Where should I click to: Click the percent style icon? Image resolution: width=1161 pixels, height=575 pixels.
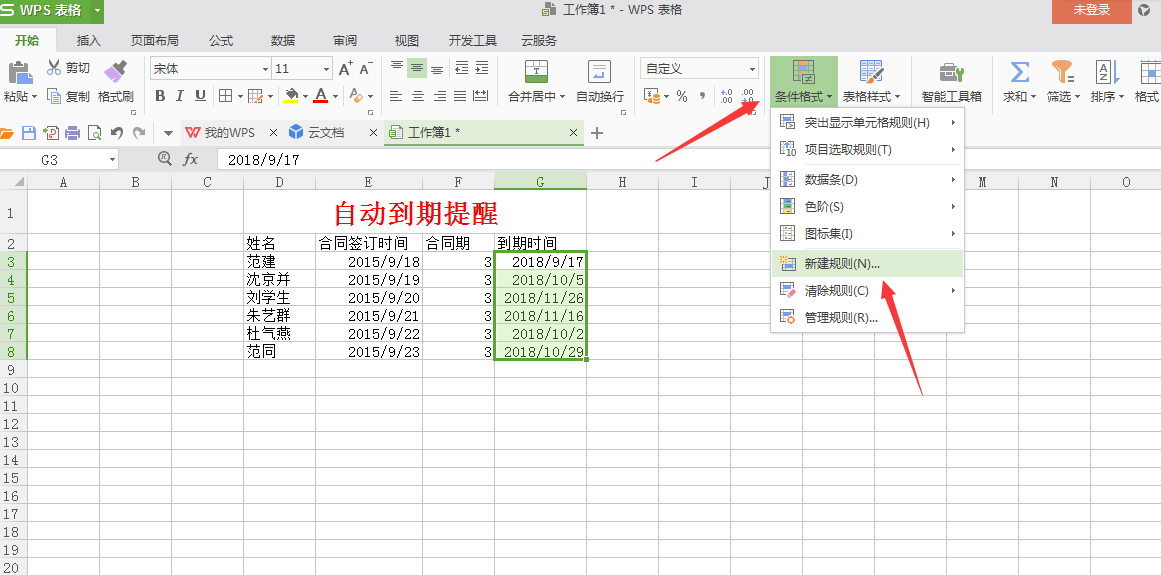[682, 96]
